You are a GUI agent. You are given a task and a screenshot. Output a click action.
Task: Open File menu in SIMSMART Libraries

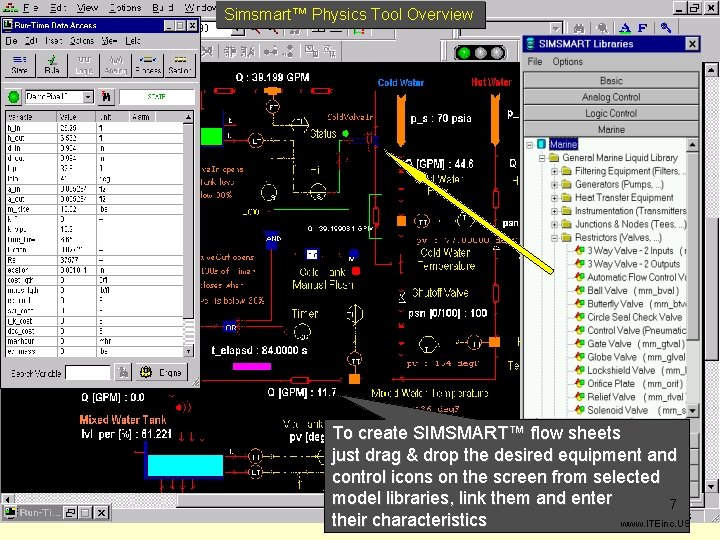pos(534,62)
